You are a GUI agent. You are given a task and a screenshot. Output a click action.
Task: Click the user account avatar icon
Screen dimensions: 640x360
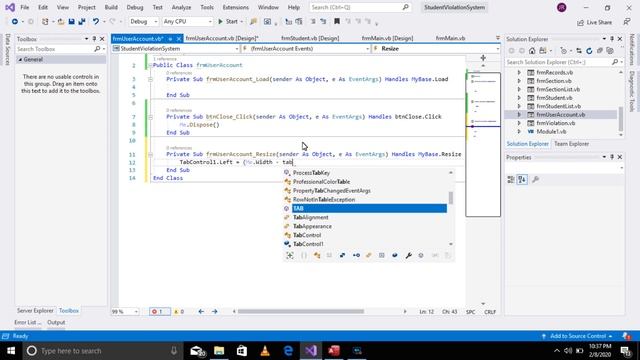coord(562,7)
